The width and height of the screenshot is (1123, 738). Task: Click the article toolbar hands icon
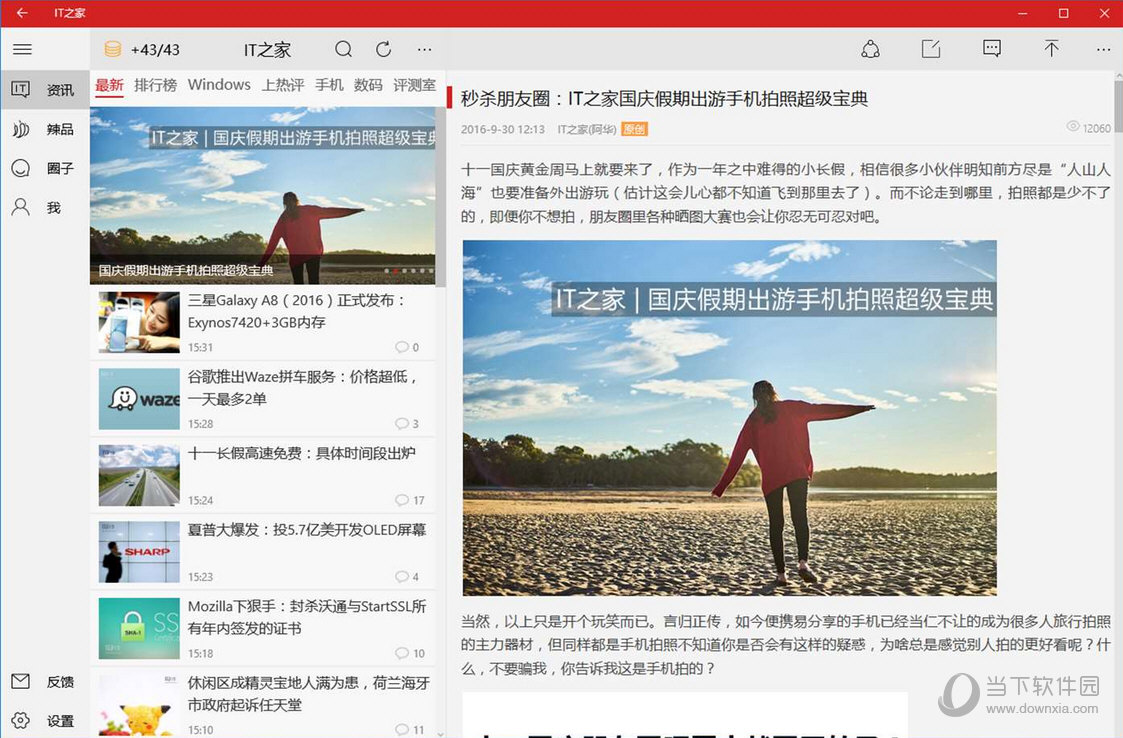click(870, 49)
